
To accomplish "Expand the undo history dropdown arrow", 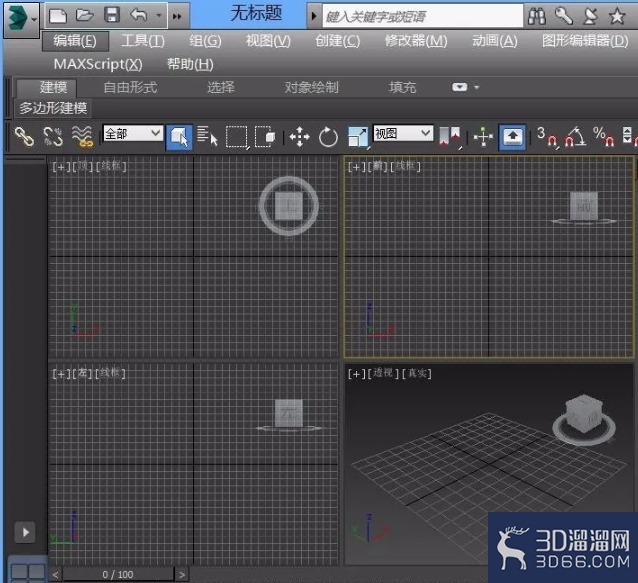I will [x=159, y=16].
